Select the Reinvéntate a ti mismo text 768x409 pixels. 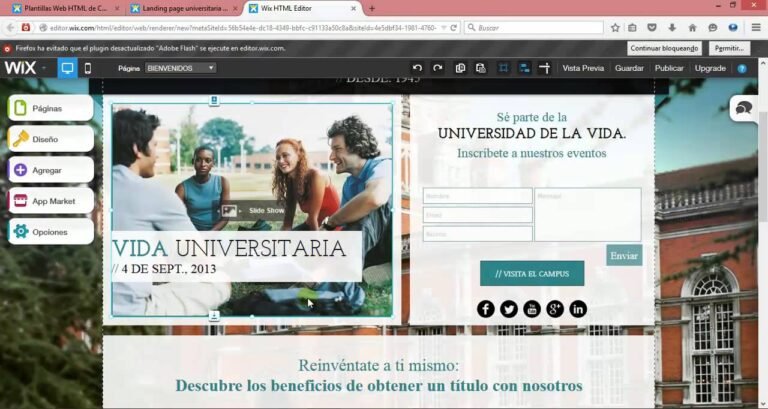click(x=379, y=365)
